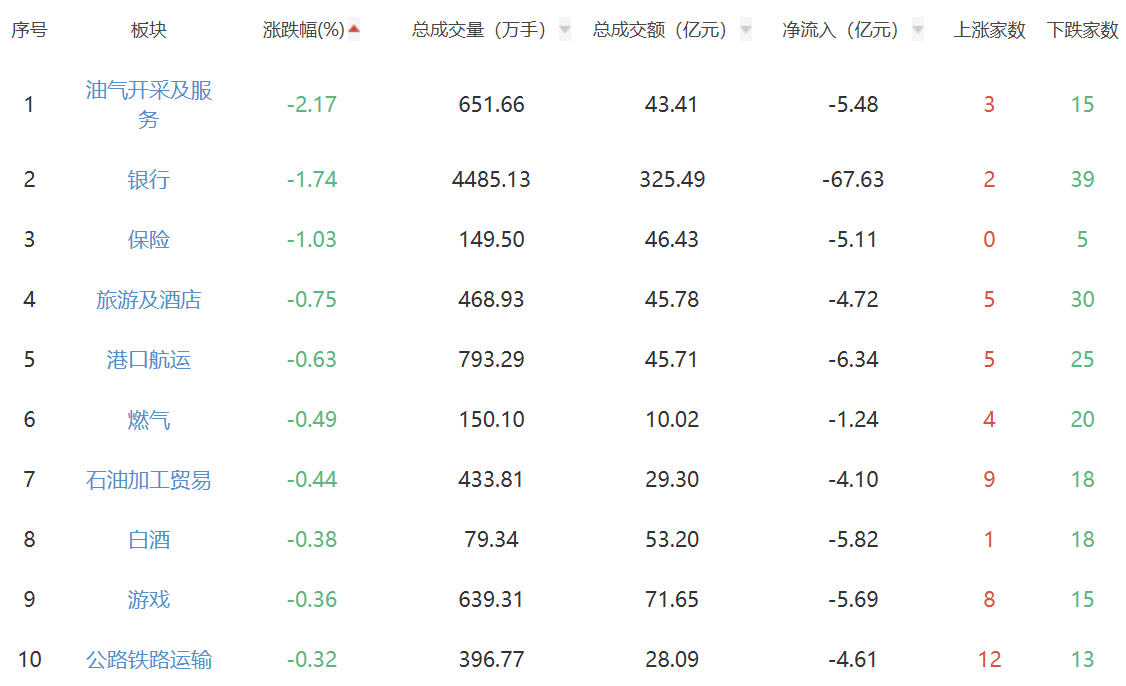Click the sort arrow beside 总成交量（万手）
Viewport: 1126px width, 686px height.
click(565, 30)
